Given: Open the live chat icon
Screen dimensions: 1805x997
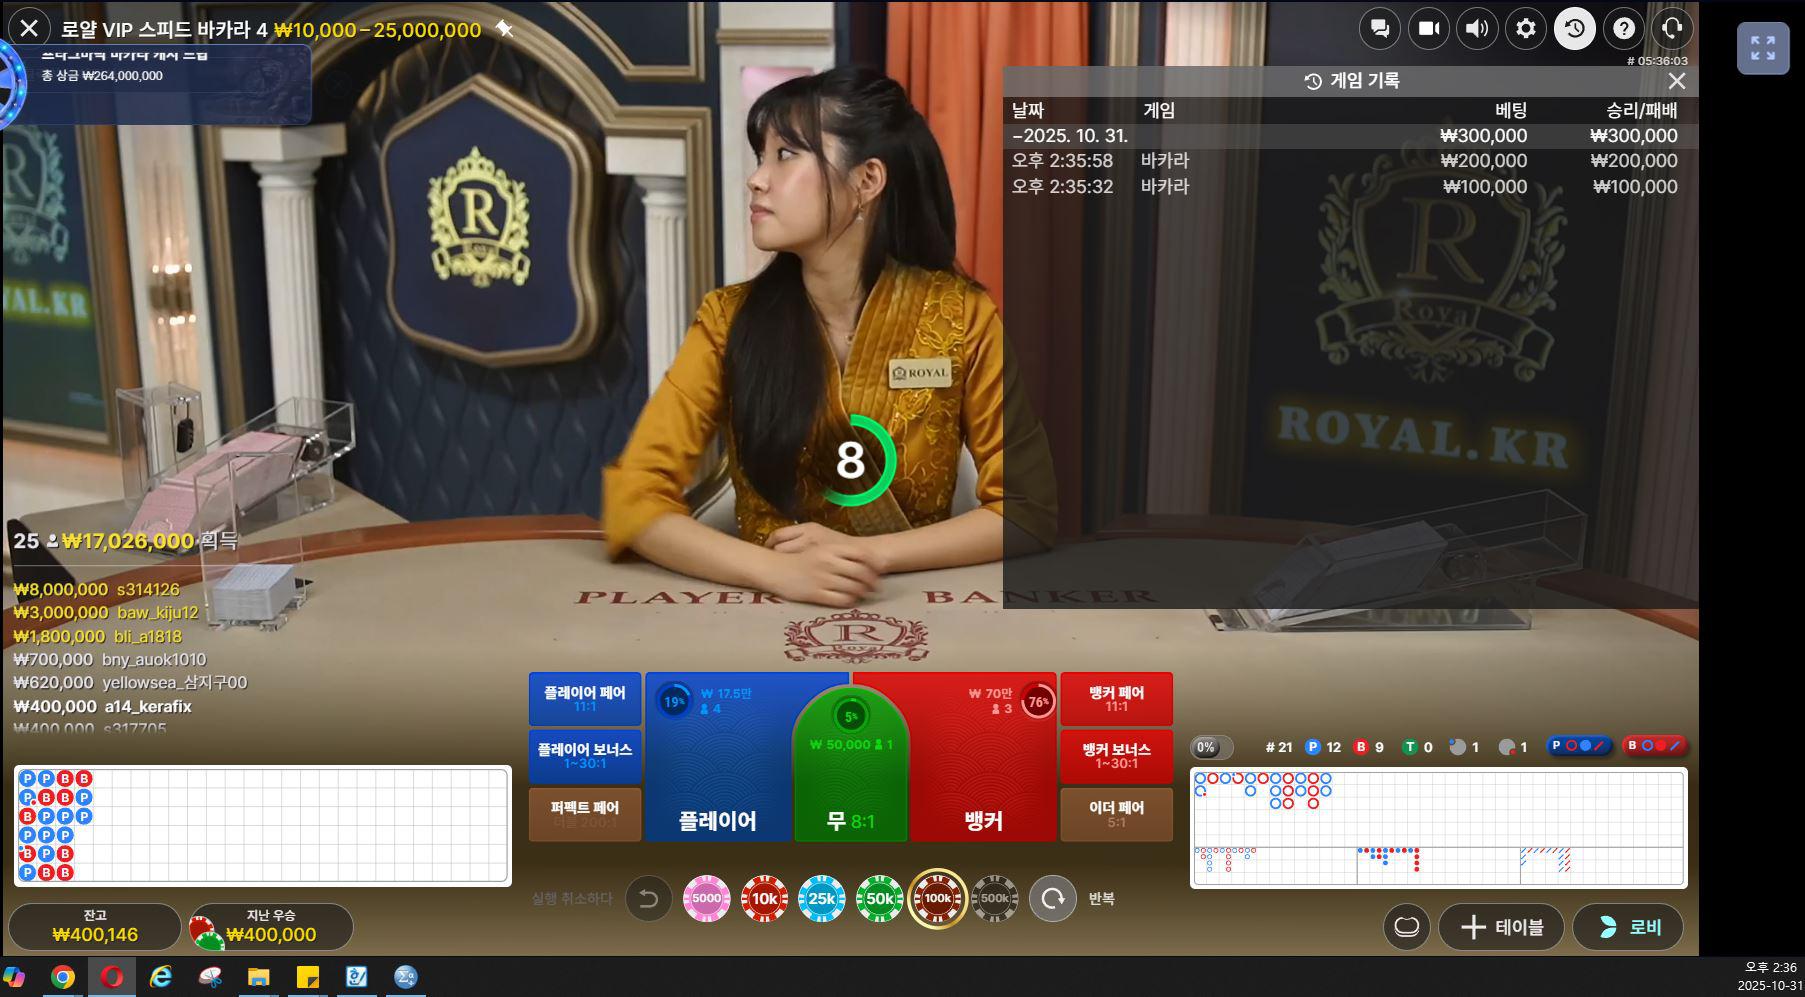Looking at the screenshot, I should (x=1380, y=29).
